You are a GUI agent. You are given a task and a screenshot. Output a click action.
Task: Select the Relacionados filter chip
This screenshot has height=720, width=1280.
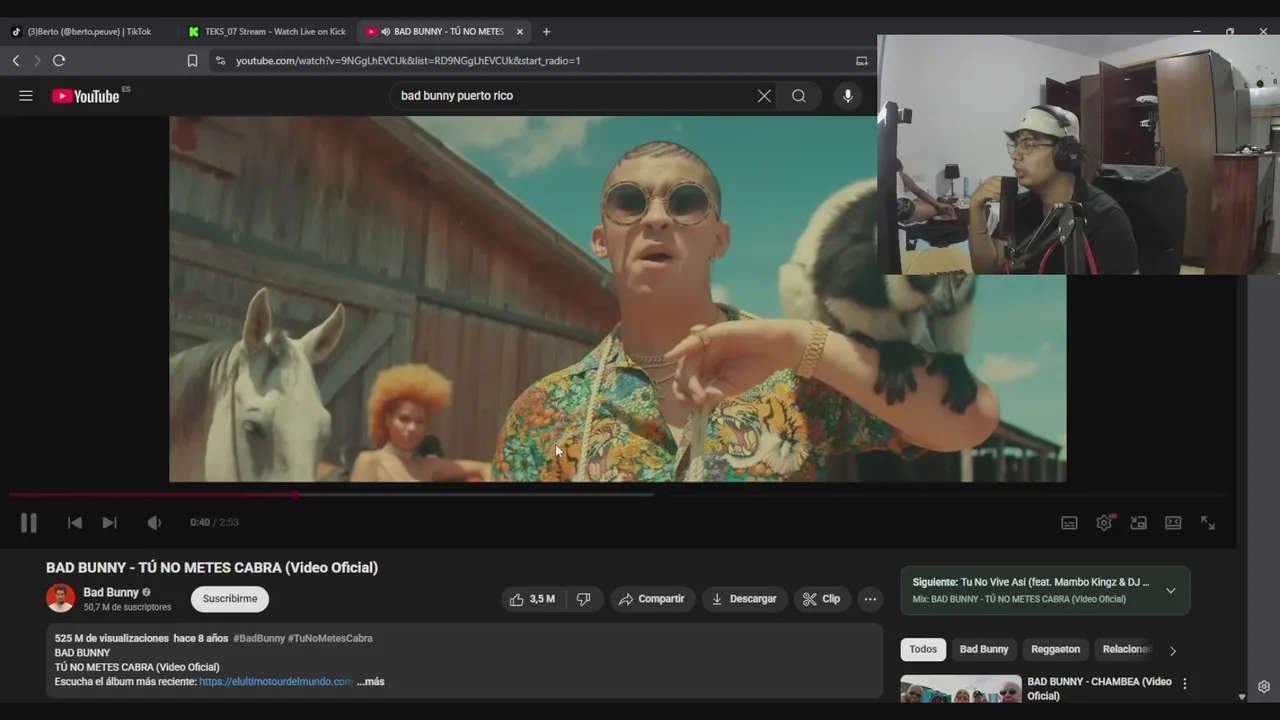coord(1127,649)
